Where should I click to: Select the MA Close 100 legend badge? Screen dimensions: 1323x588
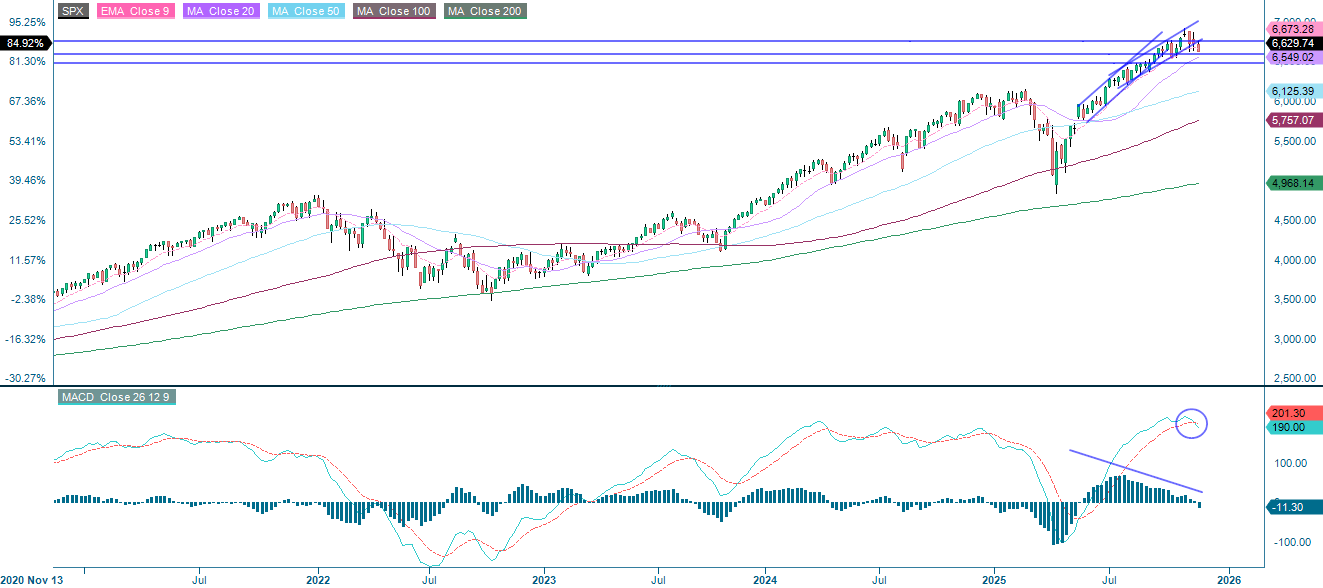click(393, 12)
